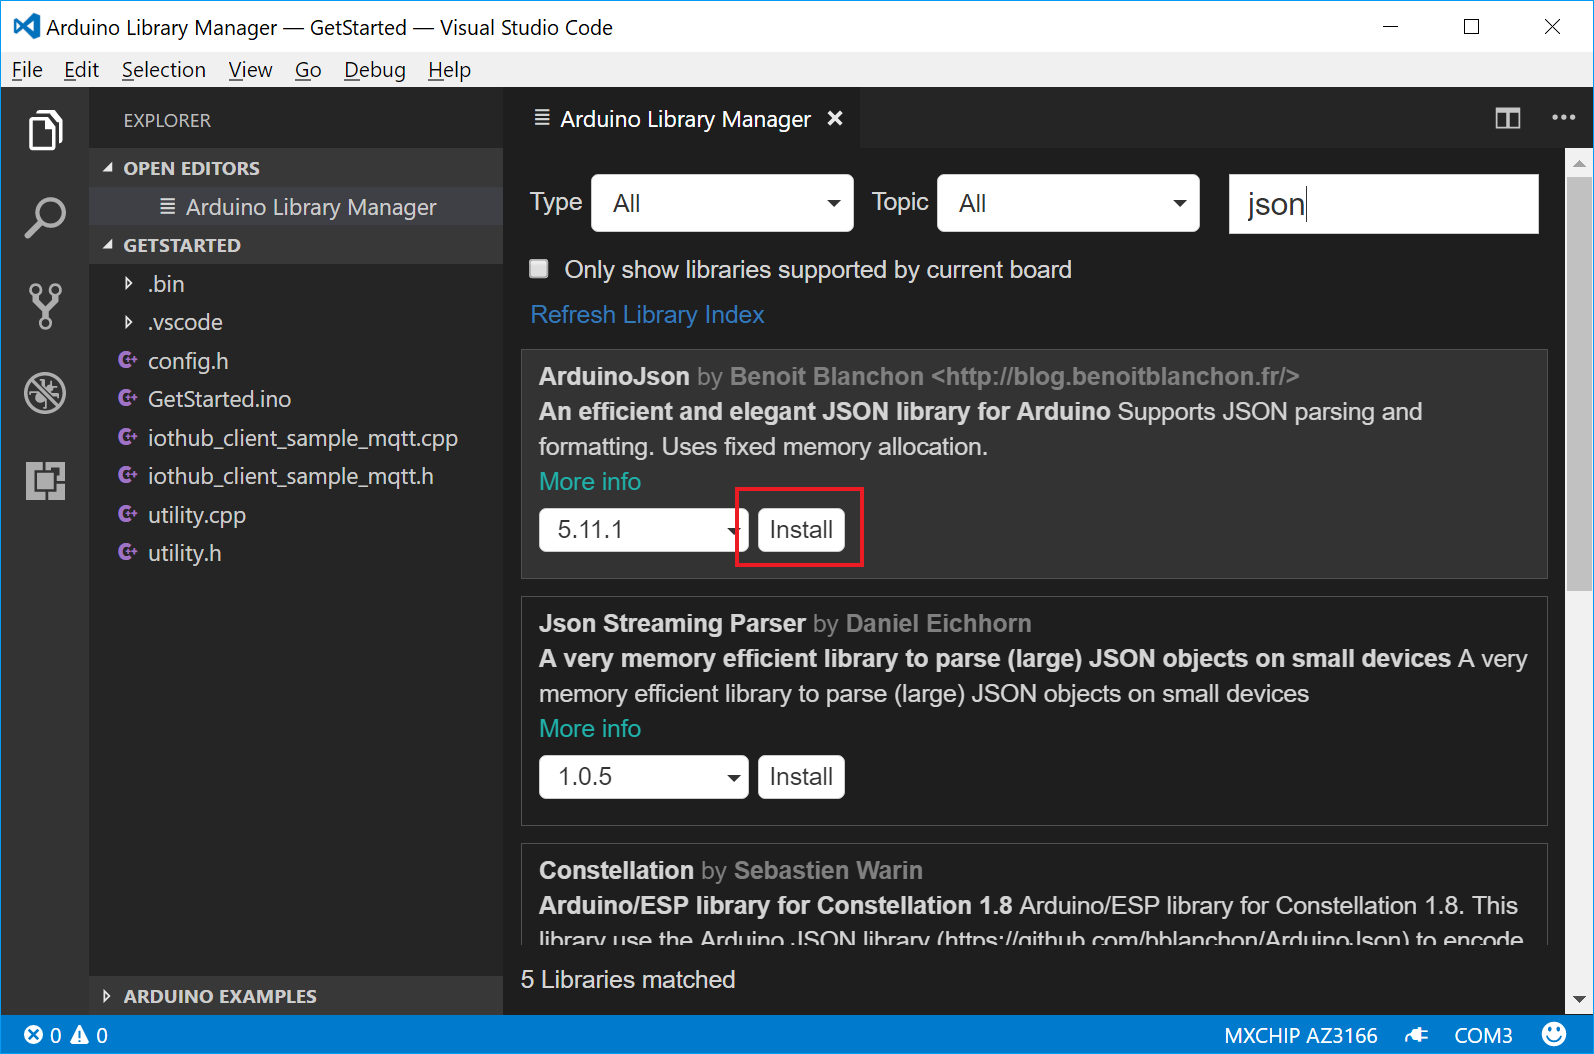Expand the ARDUINO EXAMPLES section
Viewport: 1594px width, 1054px height.
219,996
